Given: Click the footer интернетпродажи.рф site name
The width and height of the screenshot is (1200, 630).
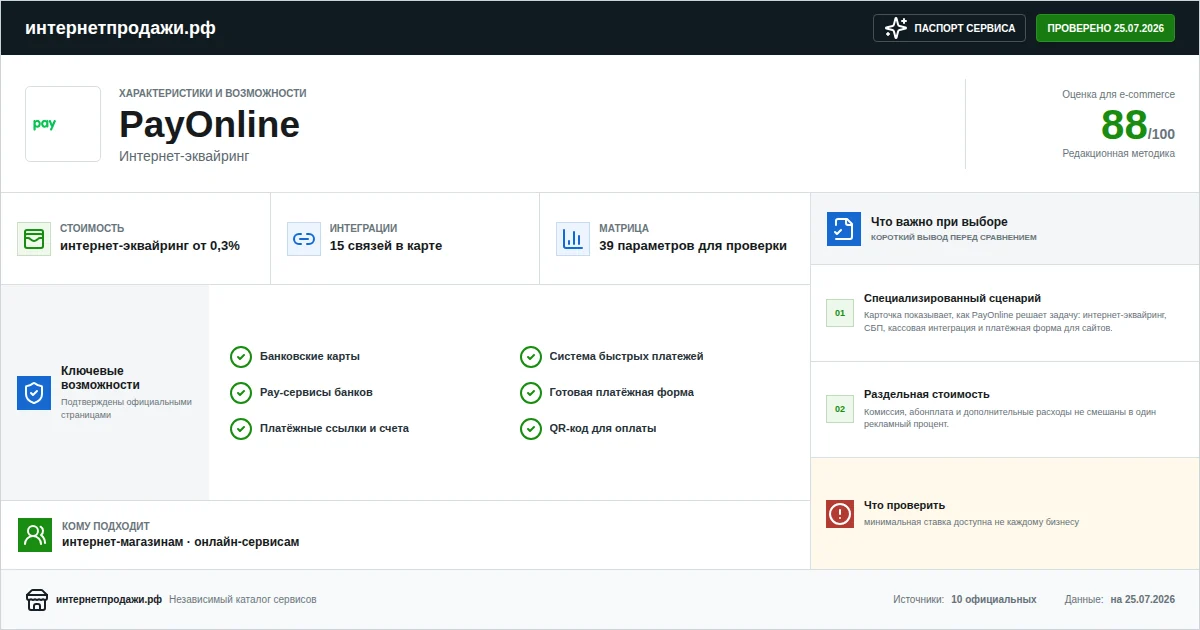Looking at the screenshot, I should (109, 599).
